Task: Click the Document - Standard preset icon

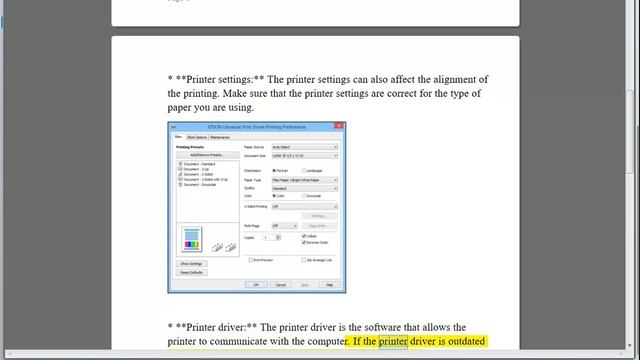Action: pyautogui.click(x=180, y=164)
